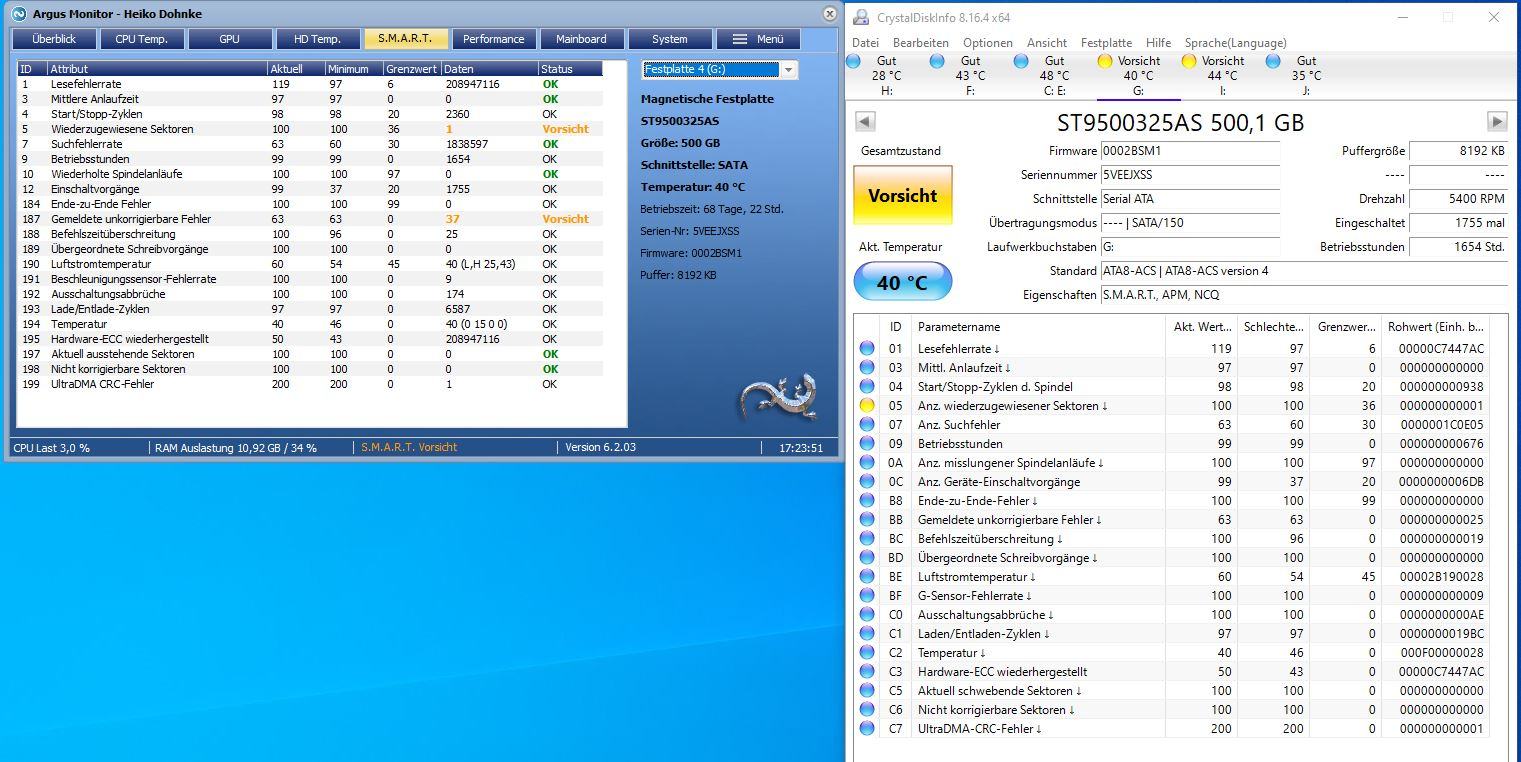Viewport: 1521px width, 762px height.
Task: Click the blue status dot for Start/Stopp-Zyklen (04)
Action: click(867, 387)
